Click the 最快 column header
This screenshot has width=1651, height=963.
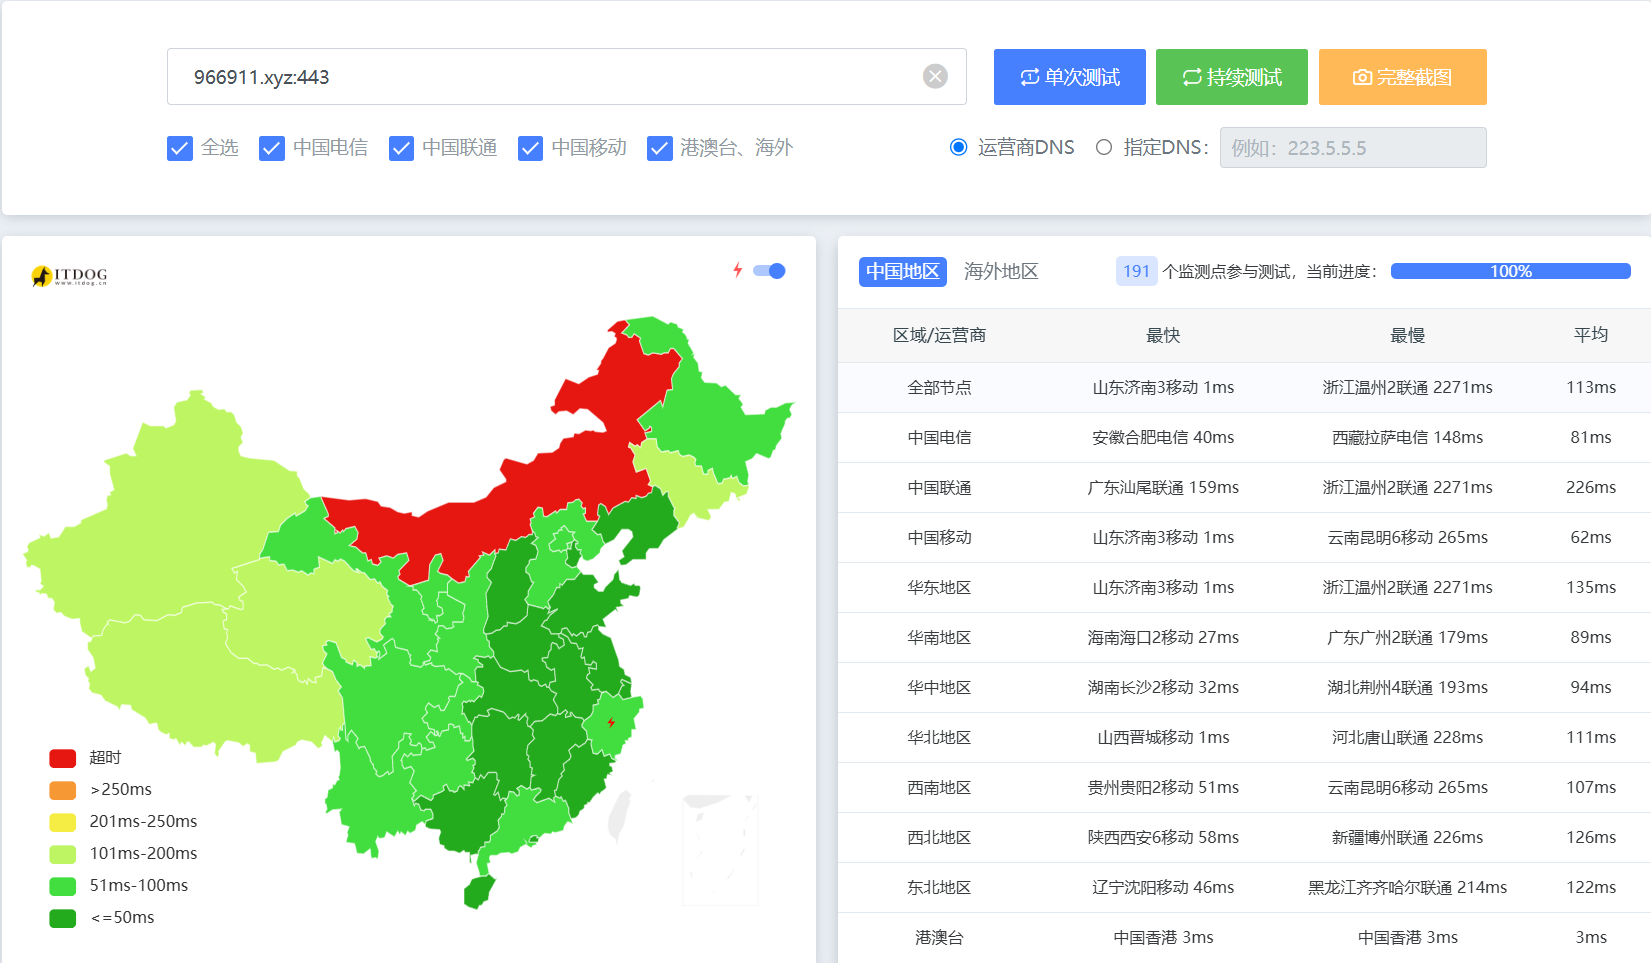(1163, 335)
